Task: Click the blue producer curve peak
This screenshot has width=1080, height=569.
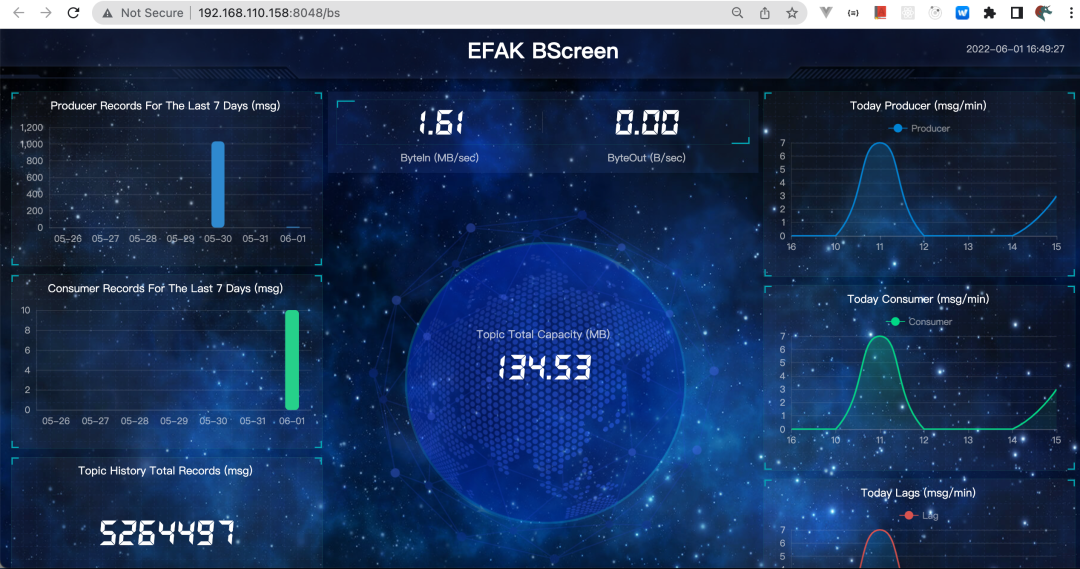Action: click(880, 143)
